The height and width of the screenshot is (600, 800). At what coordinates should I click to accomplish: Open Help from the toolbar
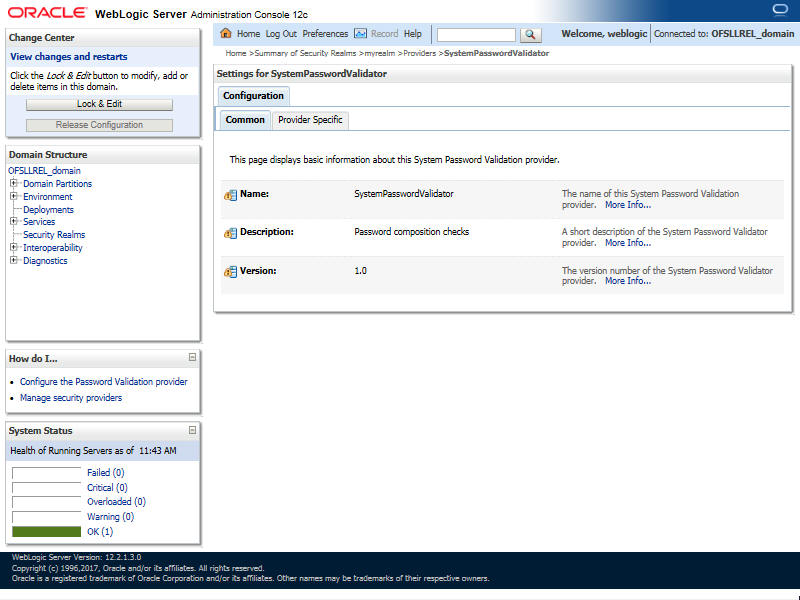[x=413, y=34]
